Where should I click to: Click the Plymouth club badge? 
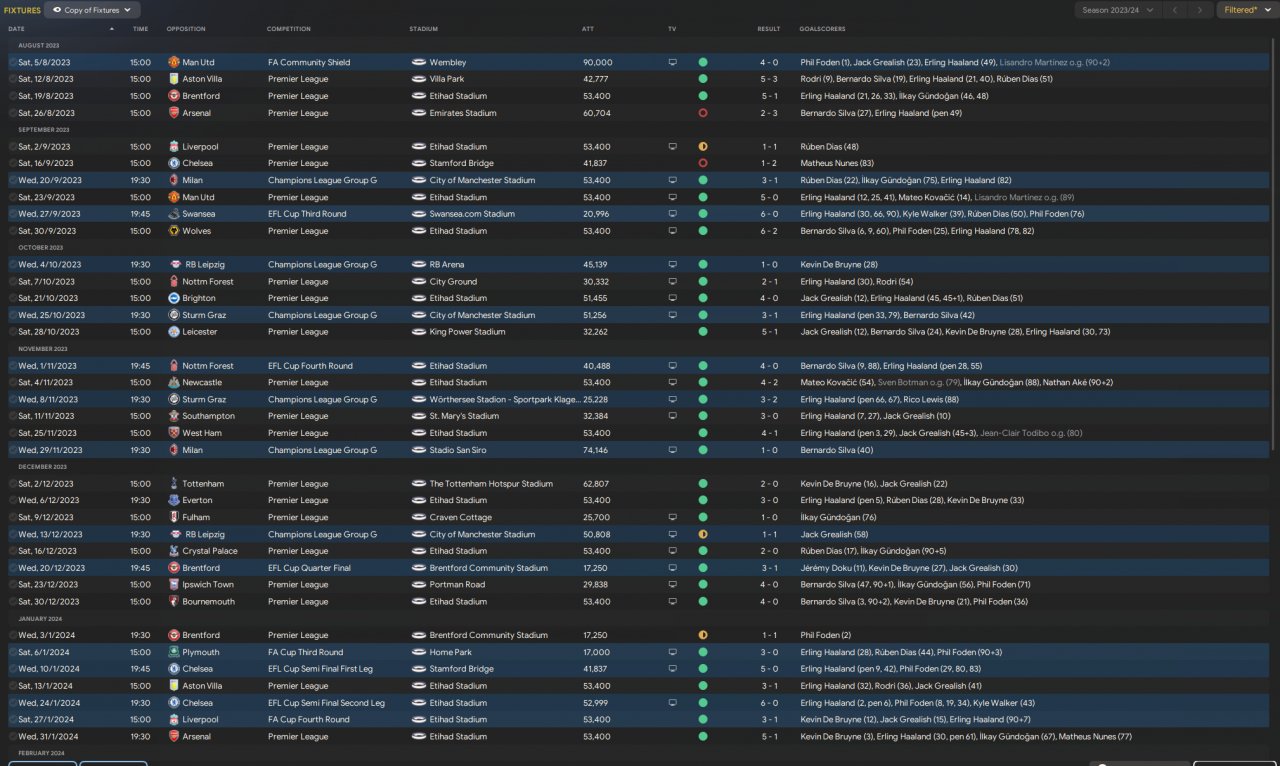[x=174, y=652]
